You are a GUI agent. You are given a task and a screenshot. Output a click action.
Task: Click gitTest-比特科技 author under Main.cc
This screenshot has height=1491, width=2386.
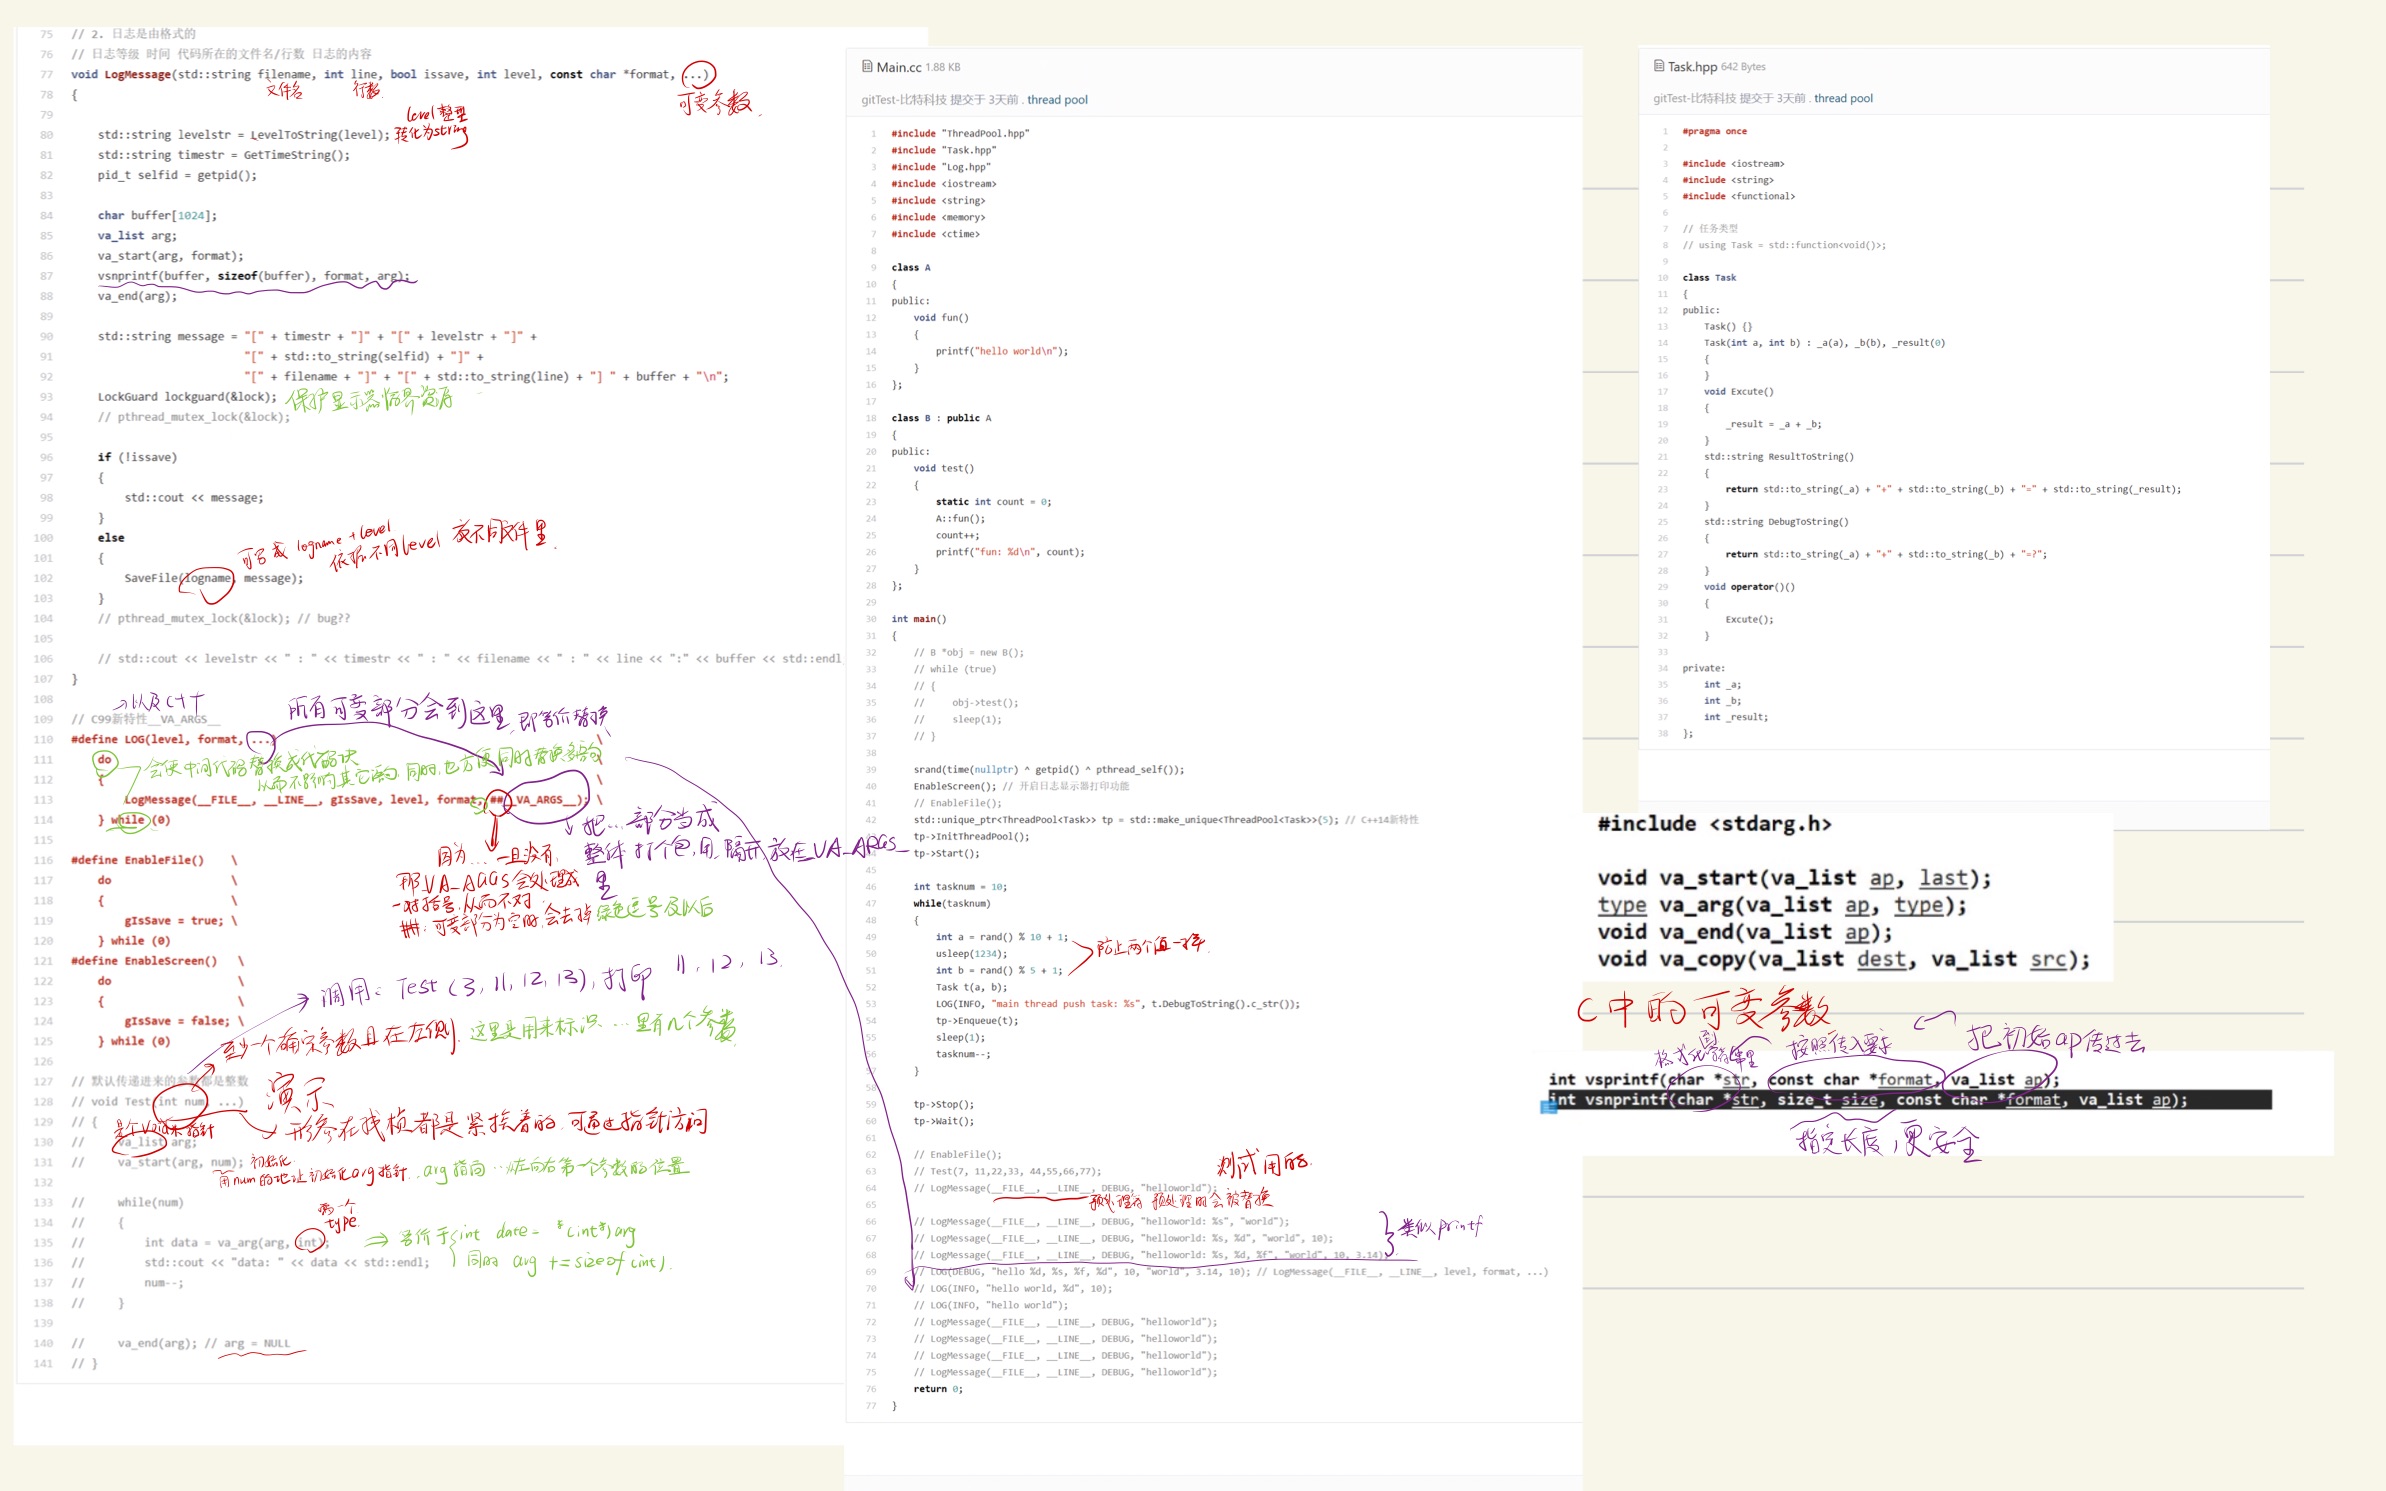[x=903, y=100]
